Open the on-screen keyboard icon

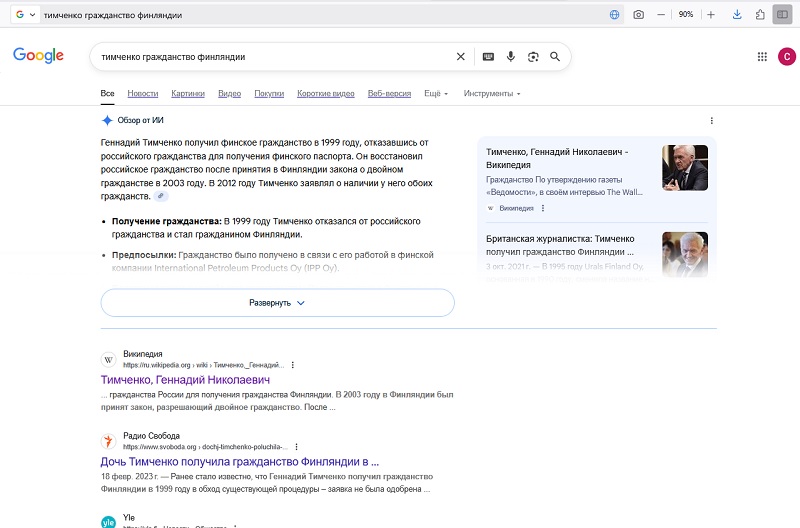pos(488,57)
